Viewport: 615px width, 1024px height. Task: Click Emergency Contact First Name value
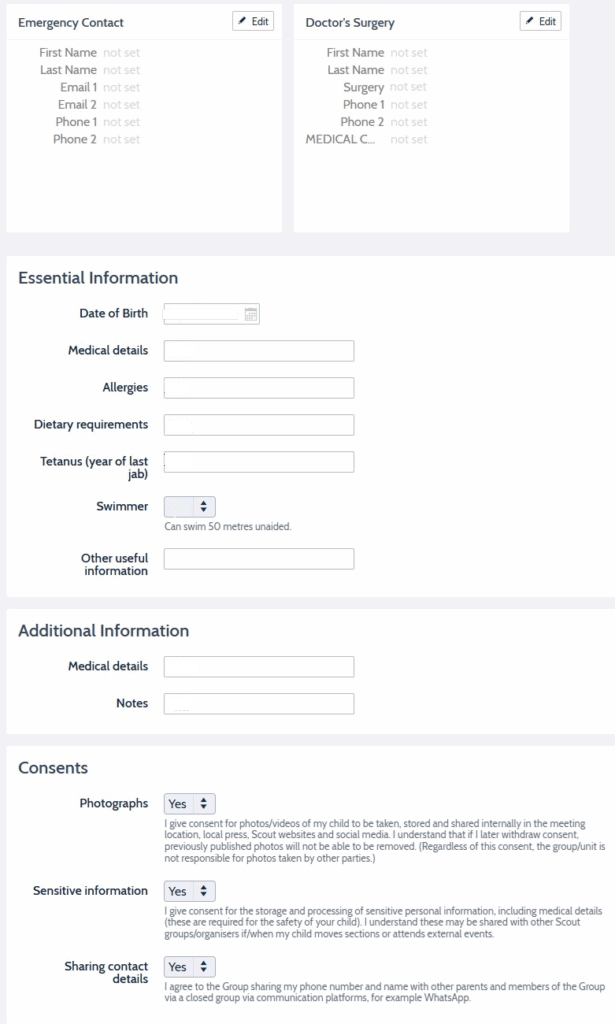[x=121, y=52]
